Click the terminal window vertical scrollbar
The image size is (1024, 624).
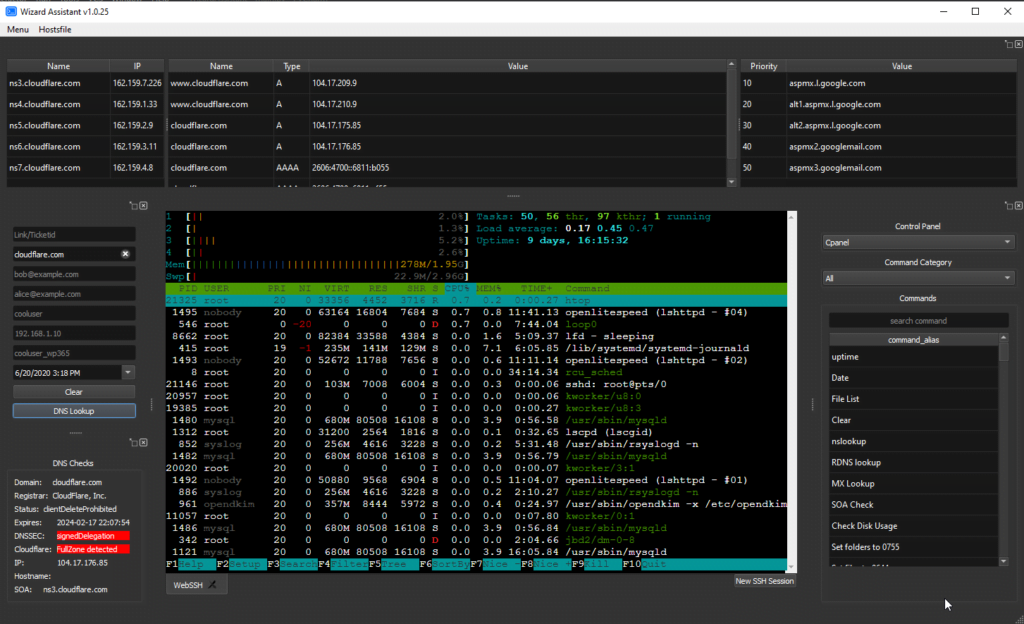point(792,392)
